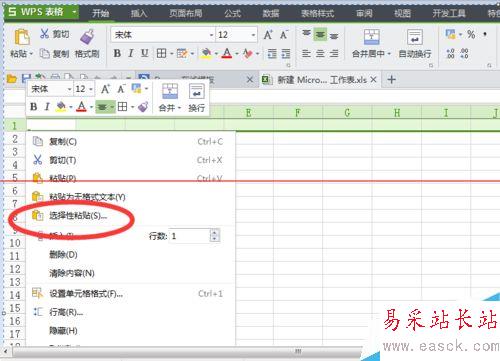Toggle Italic in the ribbon

point(131,53)
